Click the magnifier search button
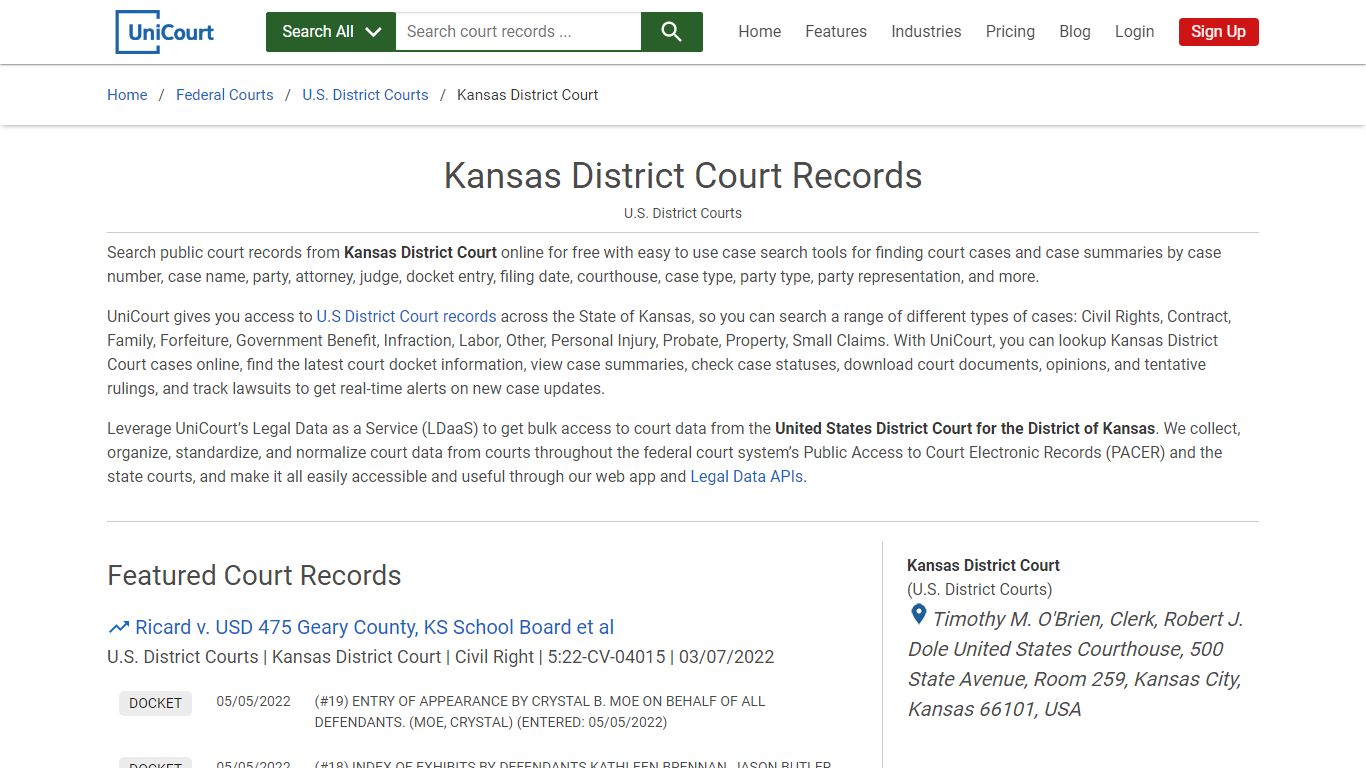 [672, 32]
